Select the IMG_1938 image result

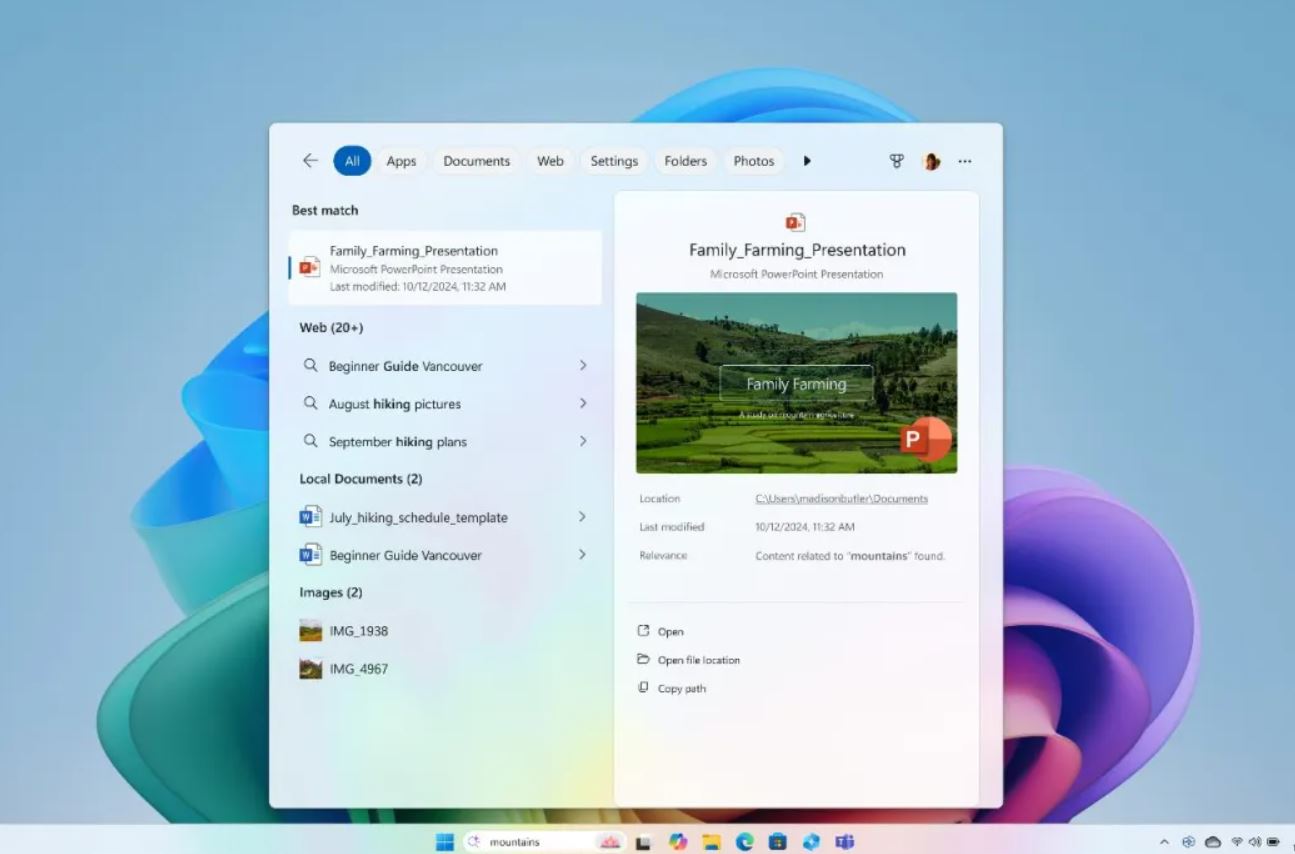[x=358, y=631]
